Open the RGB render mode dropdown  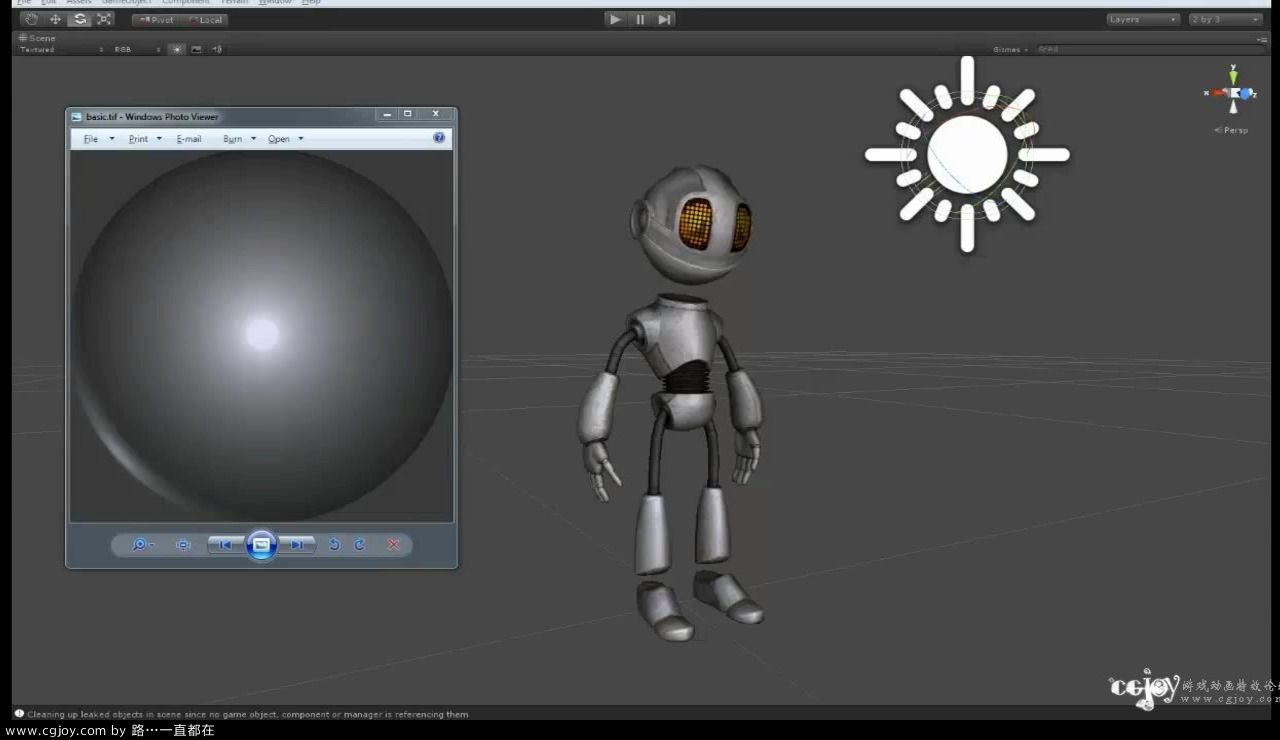click(x=137, y=49)
